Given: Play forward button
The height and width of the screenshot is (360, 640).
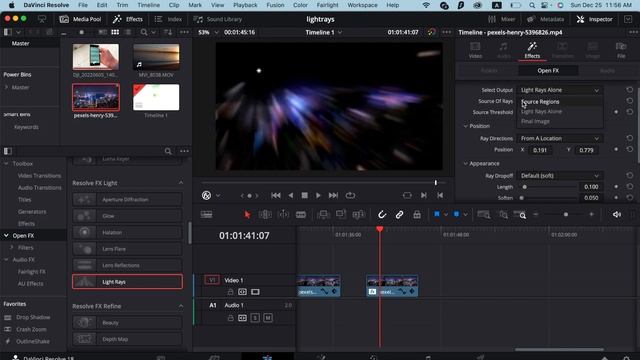Looking at the screenshot, I should coord(318,196).
